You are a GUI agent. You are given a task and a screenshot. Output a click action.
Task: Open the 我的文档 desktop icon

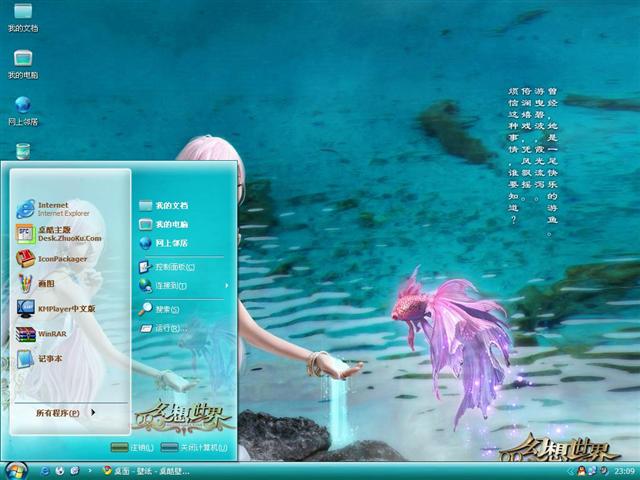(x=23, y=17)
